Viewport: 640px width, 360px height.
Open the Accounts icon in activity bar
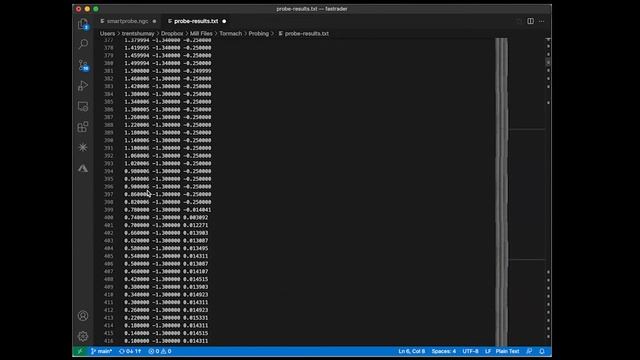tap(83, 316)
